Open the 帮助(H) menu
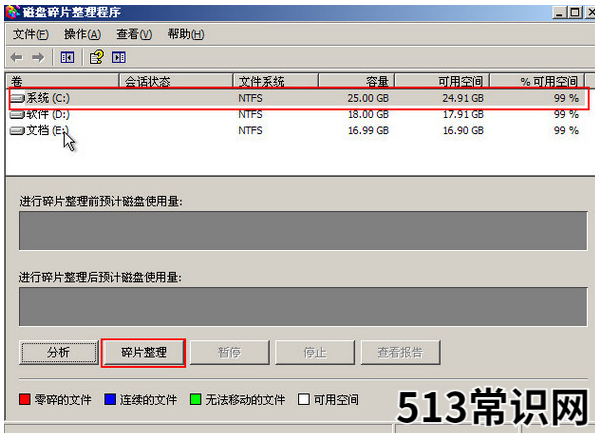 point(186,34)
